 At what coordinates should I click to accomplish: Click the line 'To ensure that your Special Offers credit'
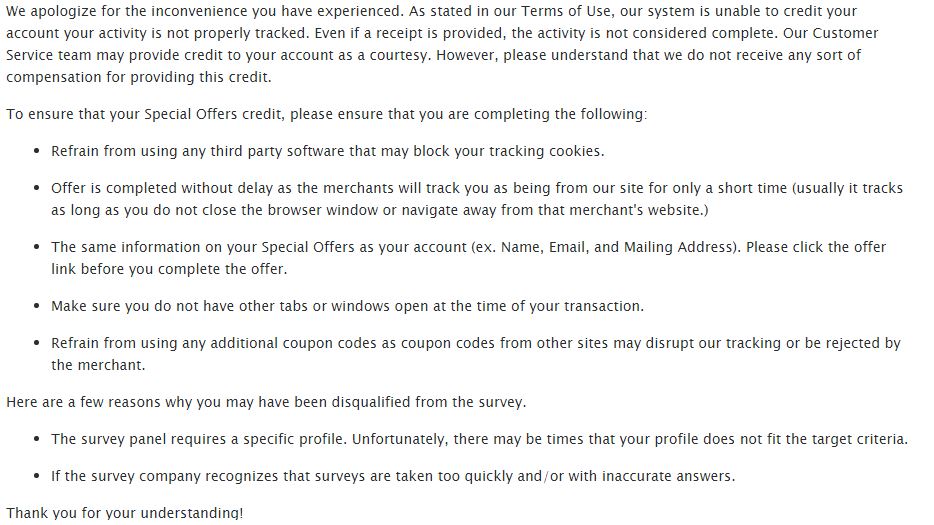326,114
